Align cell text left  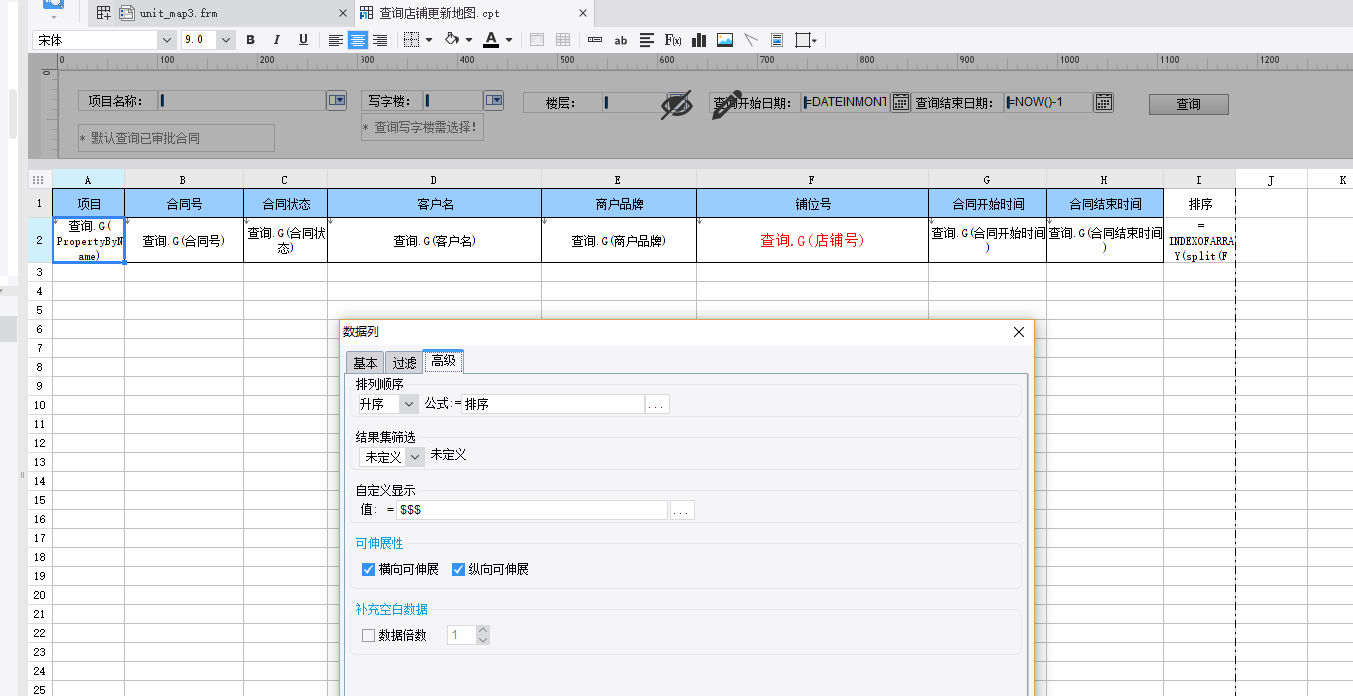point(336,40)
